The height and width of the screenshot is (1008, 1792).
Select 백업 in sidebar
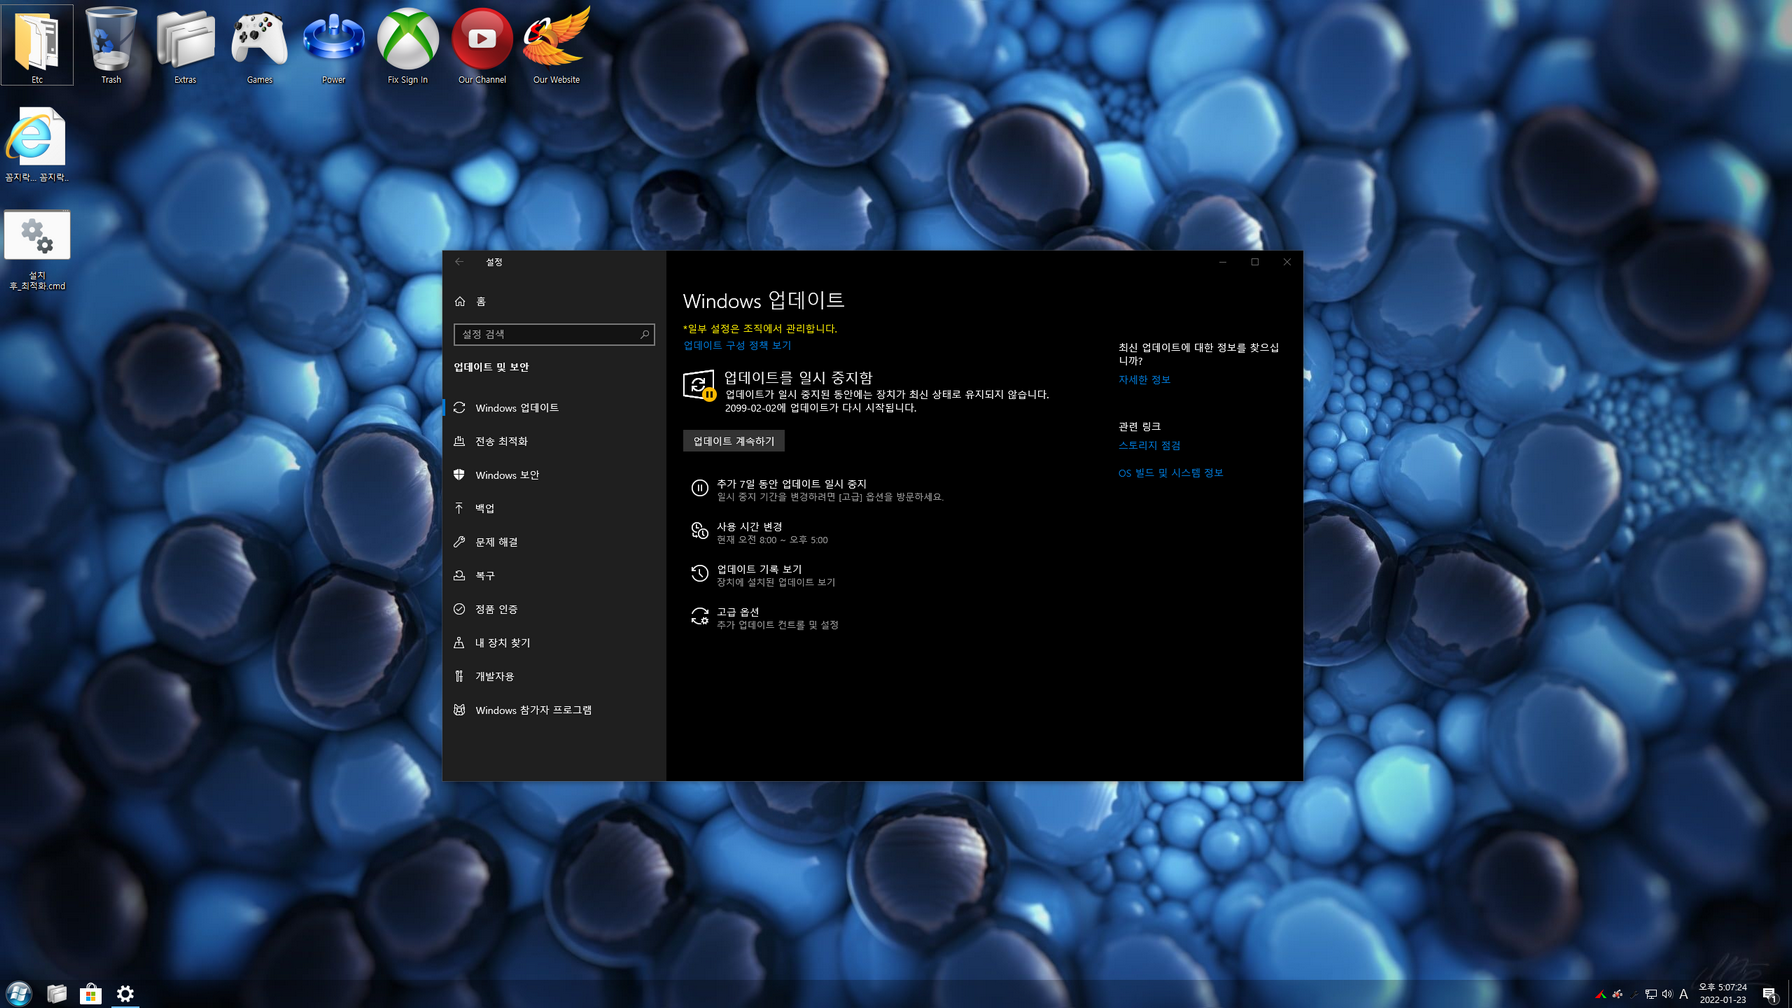pos(554,508)
